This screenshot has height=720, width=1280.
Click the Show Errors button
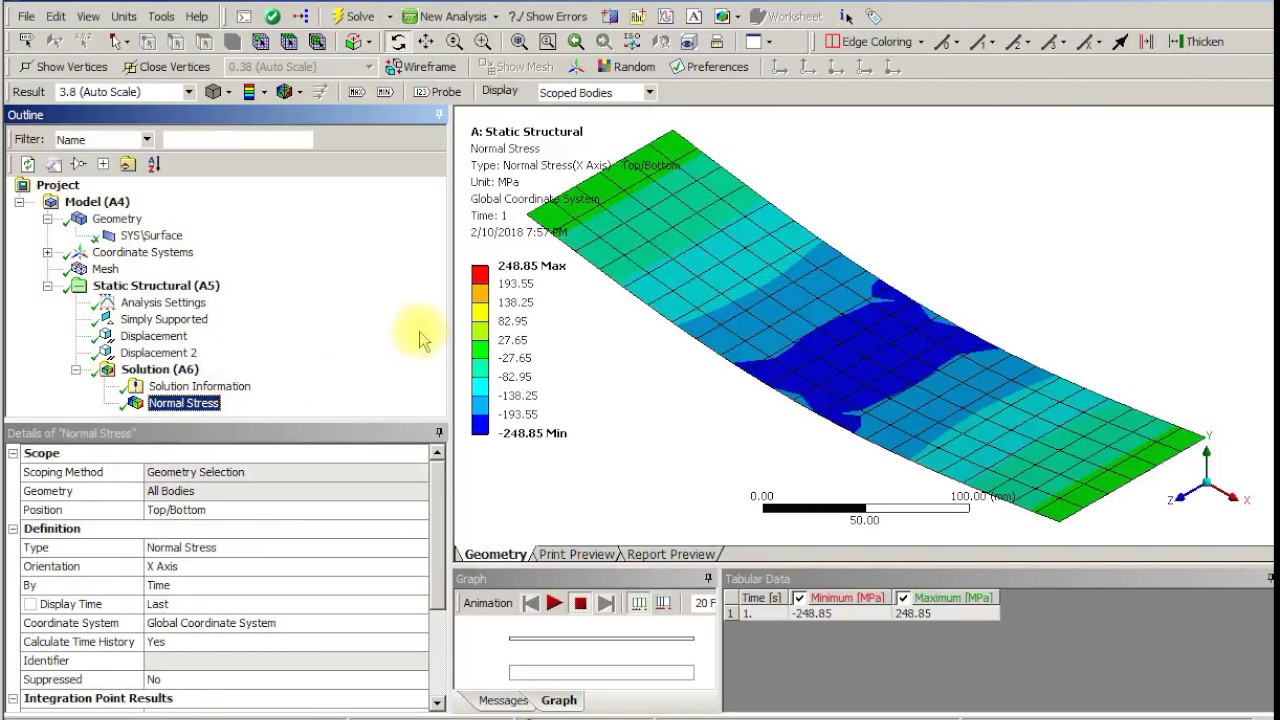pos(548,16)
